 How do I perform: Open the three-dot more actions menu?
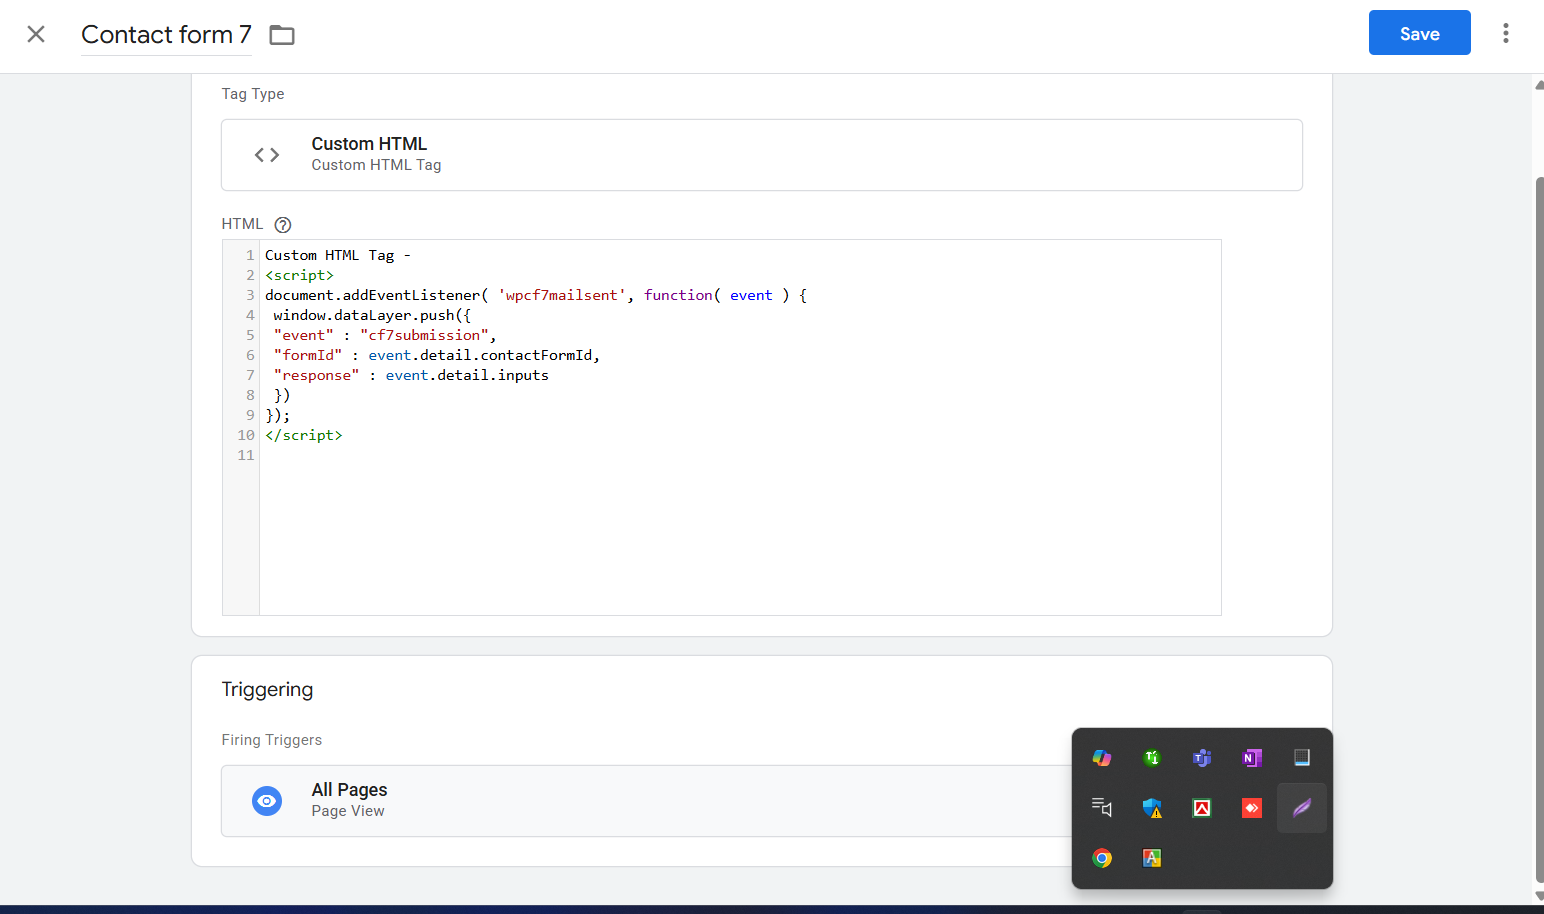click(x=1505, y=33)
